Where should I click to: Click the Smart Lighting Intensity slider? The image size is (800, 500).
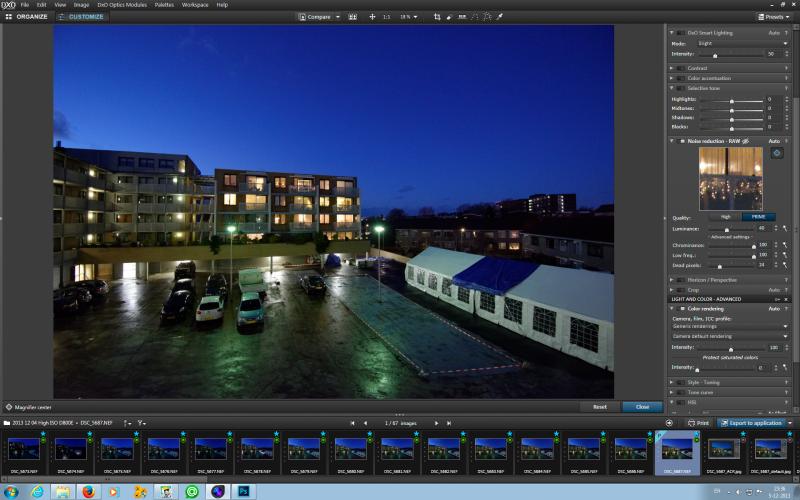click(731, 54)
